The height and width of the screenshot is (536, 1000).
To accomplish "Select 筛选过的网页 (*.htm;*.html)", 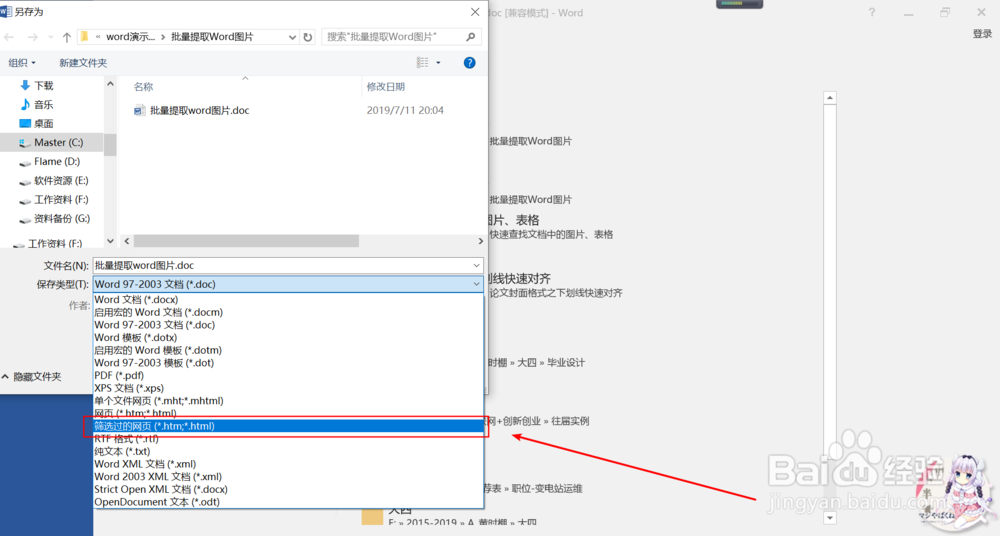I will (x=288, y=426).
